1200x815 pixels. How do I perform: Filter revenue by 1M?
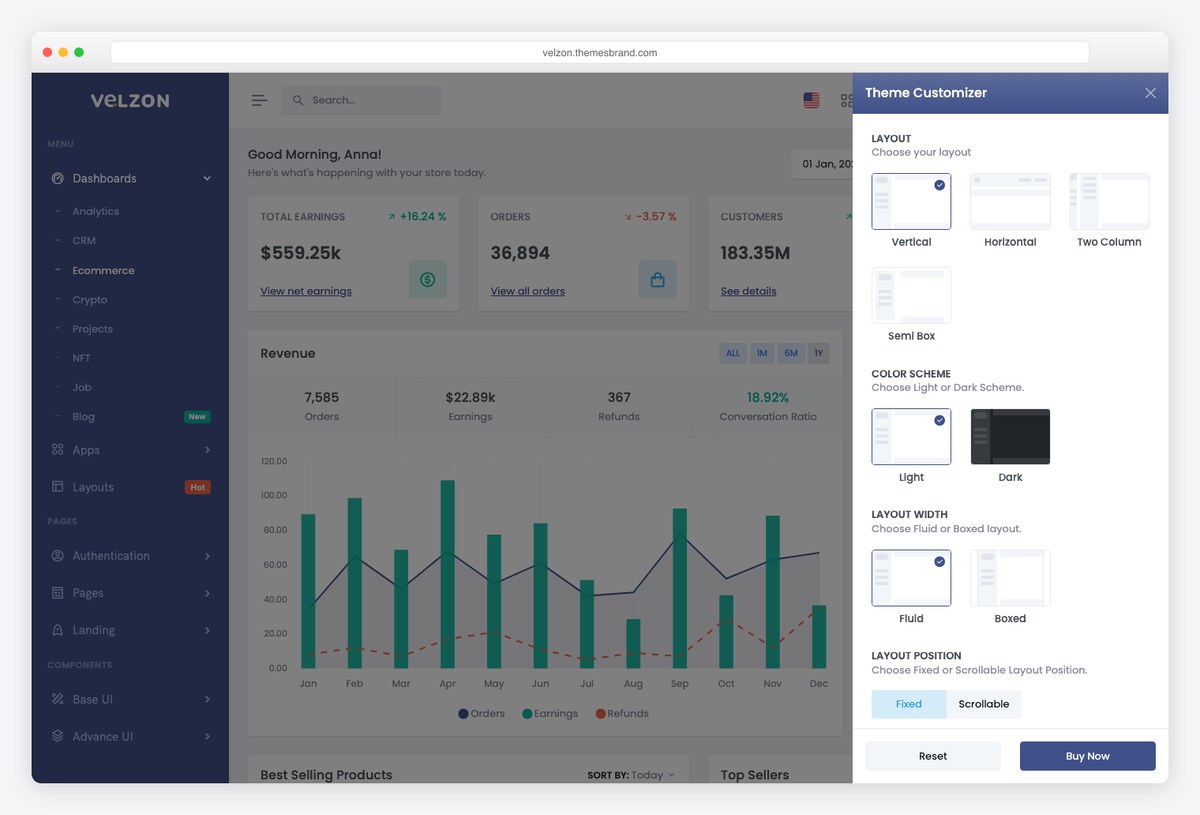(762, 353)
